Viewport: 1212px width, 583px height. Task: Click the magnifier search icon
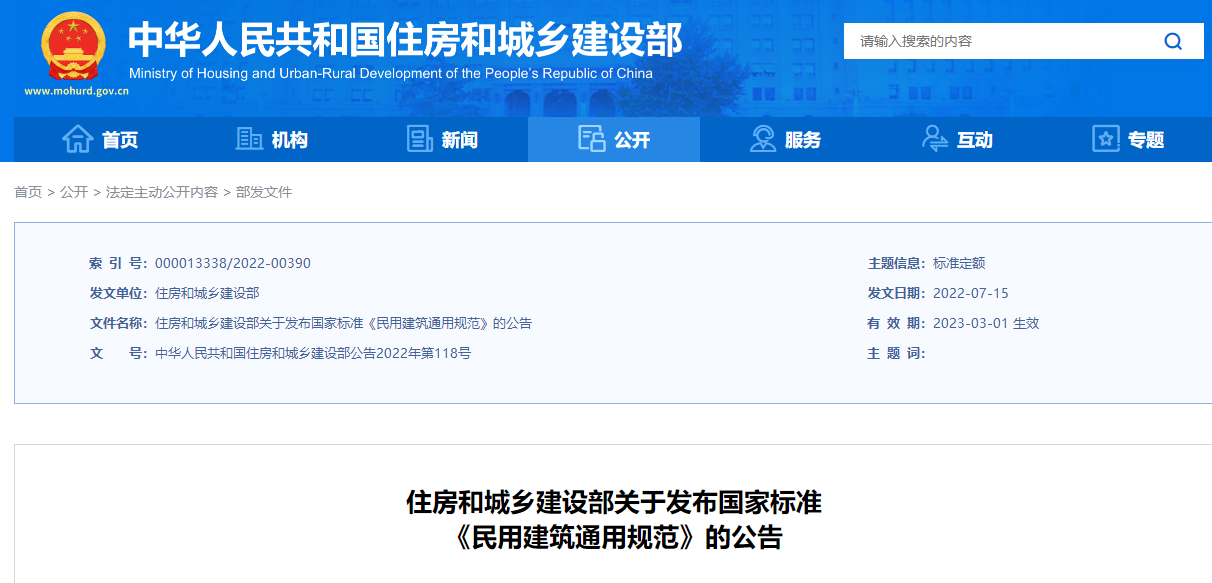click(x=1173, y=41)
